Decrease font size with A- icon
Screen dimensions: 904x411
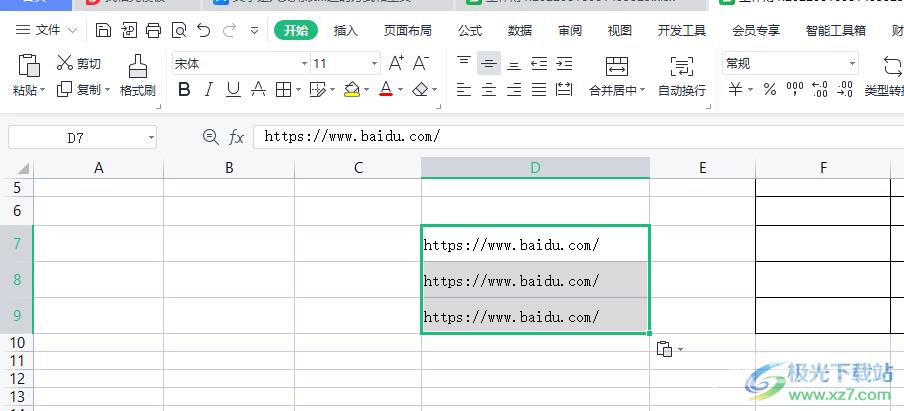(x=421, y=63)
